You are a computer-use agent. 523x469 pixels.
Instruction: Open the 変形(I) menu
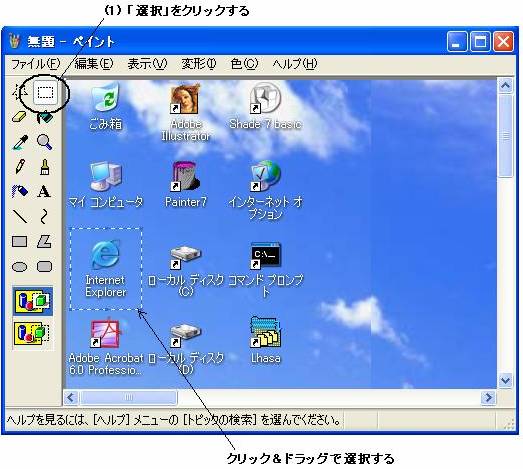199,63
